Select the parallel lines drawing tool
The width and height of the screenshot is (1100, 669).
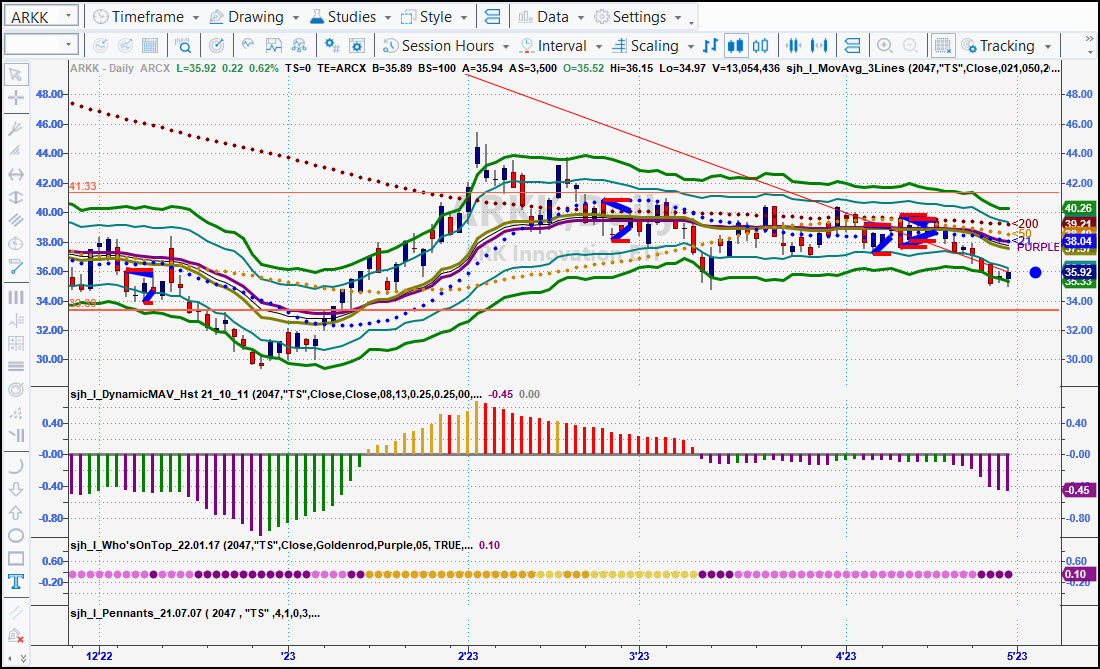pyautogui.click(x=15, y=219)
